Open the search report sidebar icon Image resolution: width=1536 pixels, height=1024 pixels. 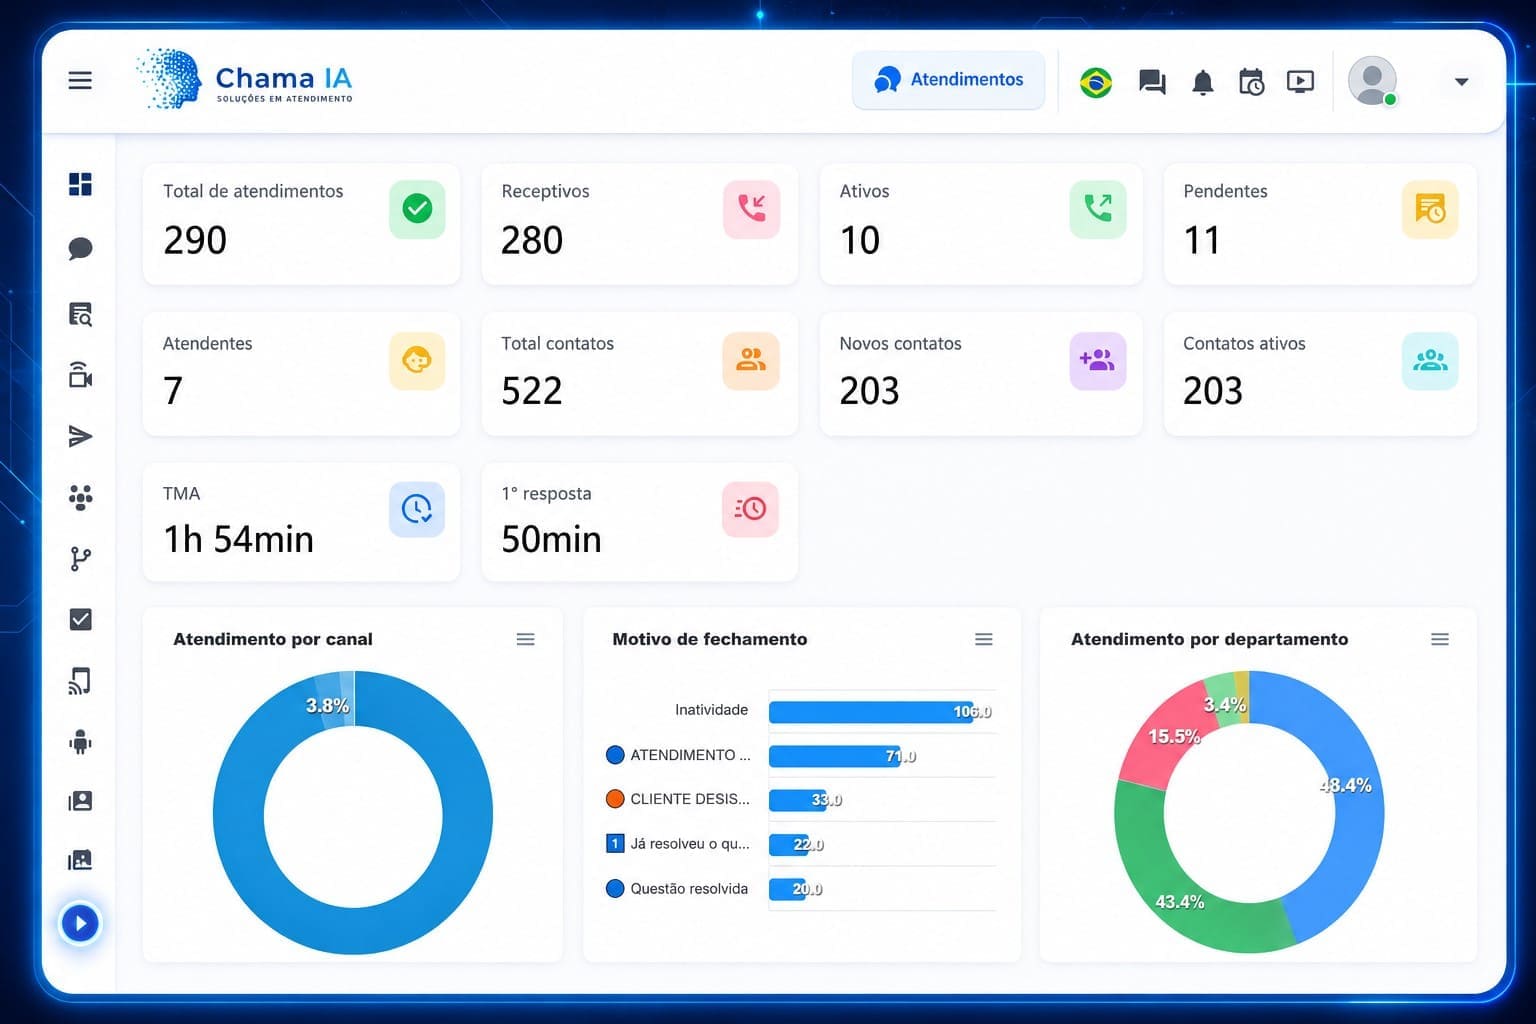coord(80,314)
